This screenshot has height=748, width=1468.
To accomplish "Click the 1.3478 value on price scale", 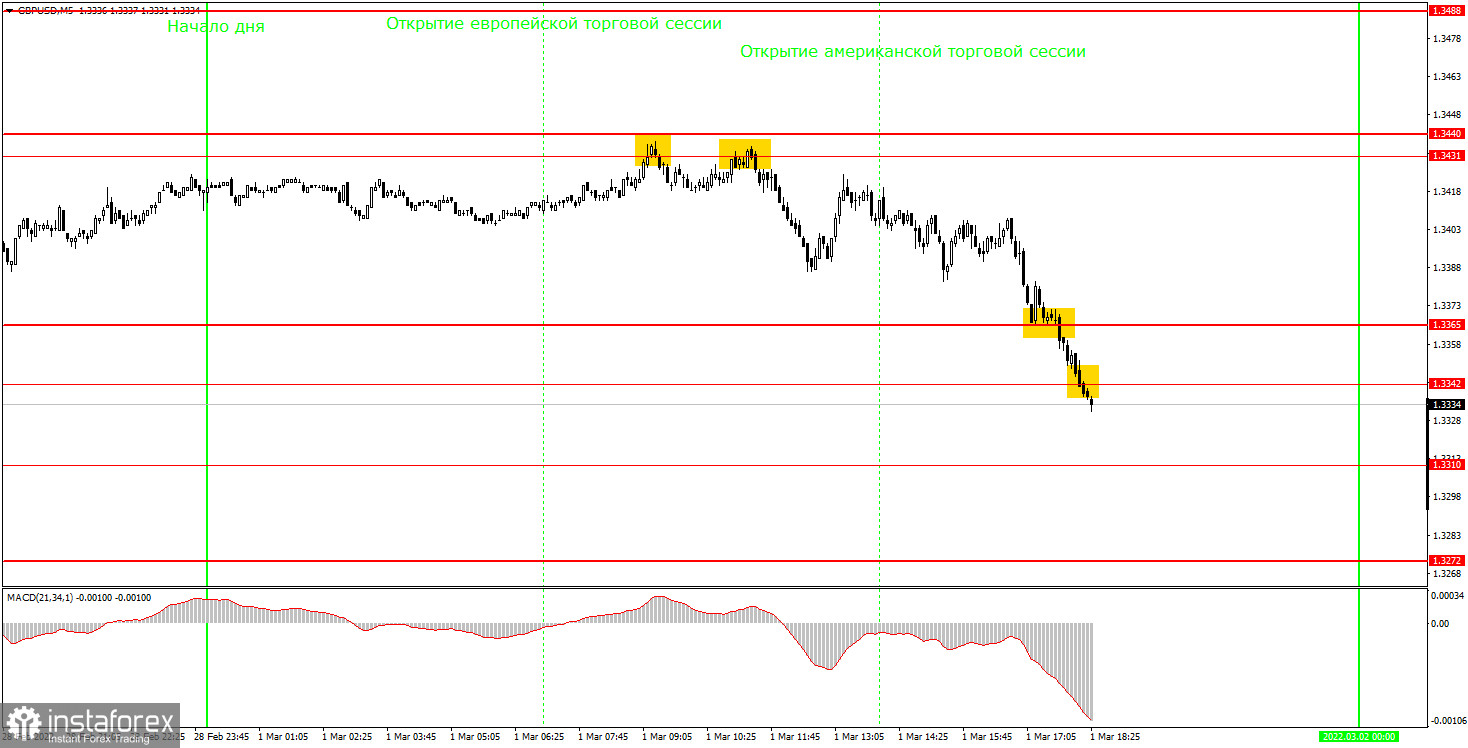I will click(1446, 38).
